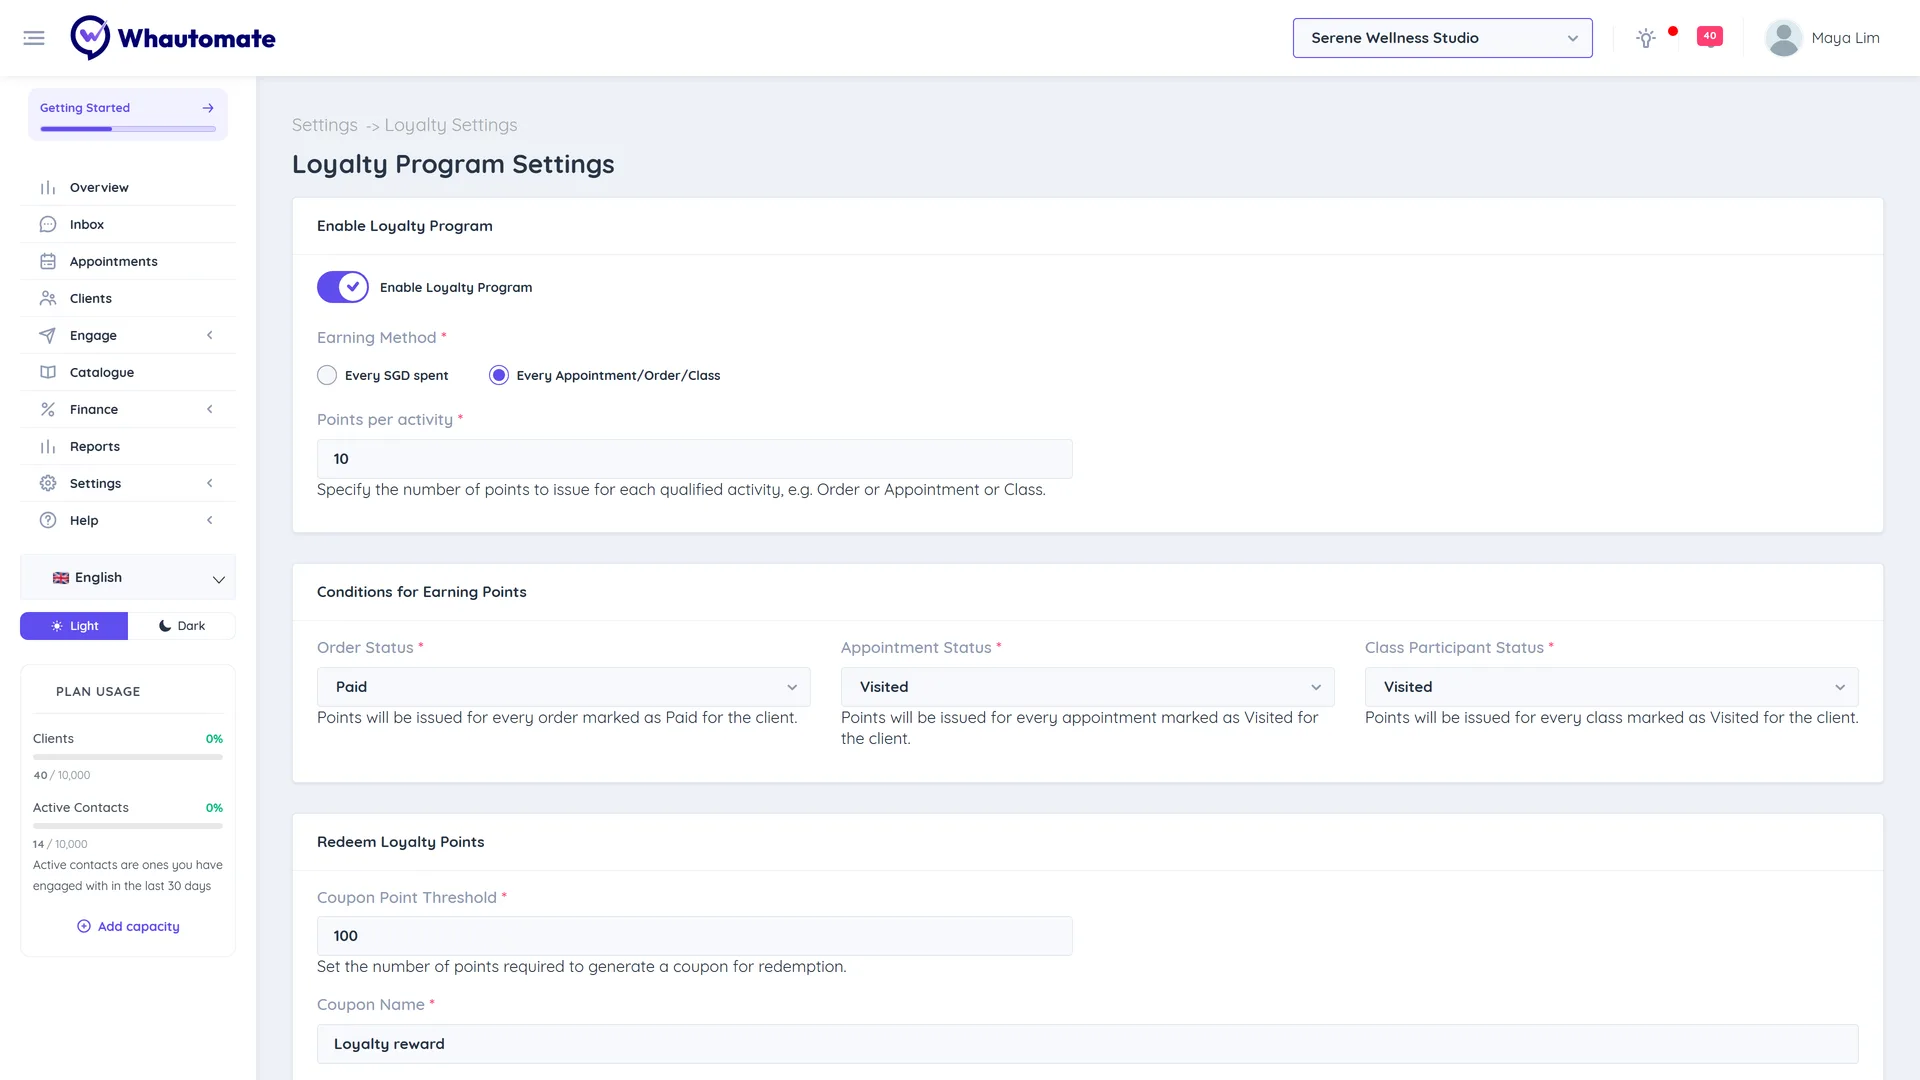Click the Help question mark icon

coord(48,521)
